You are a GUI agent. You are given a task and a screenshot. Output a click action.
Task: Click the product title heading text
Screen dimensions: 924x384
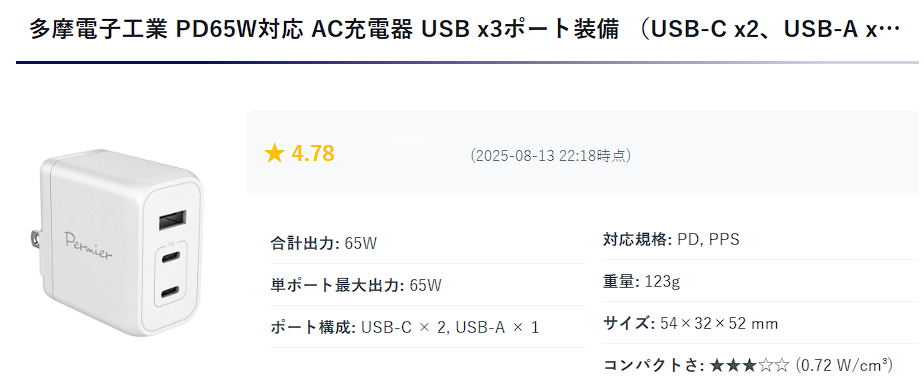tap(464, 30)
